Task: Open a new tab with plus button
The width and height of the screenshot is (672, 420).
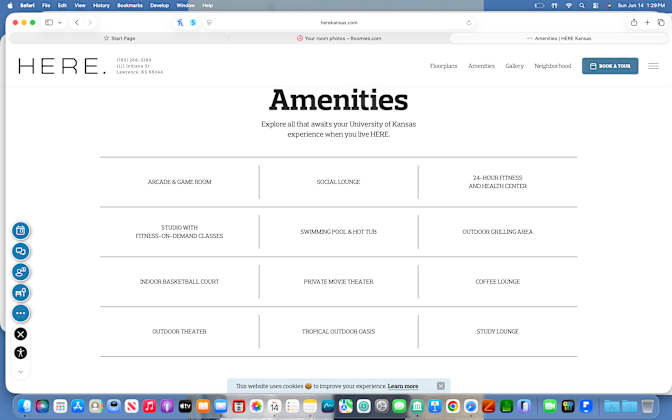Action: click(x=647, y=22)
